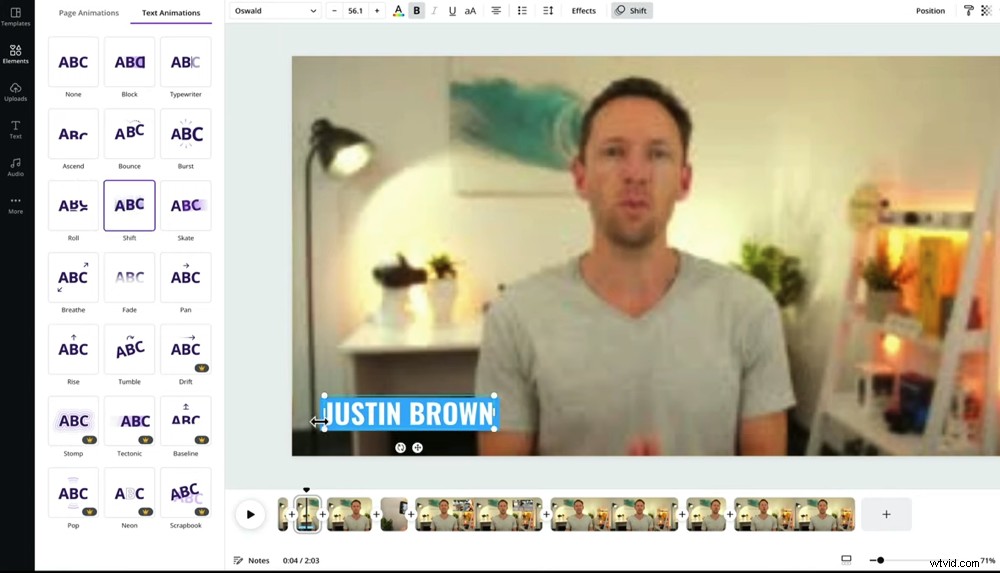Open the Effects panel
1000x573 pixels.
(584, 11)
